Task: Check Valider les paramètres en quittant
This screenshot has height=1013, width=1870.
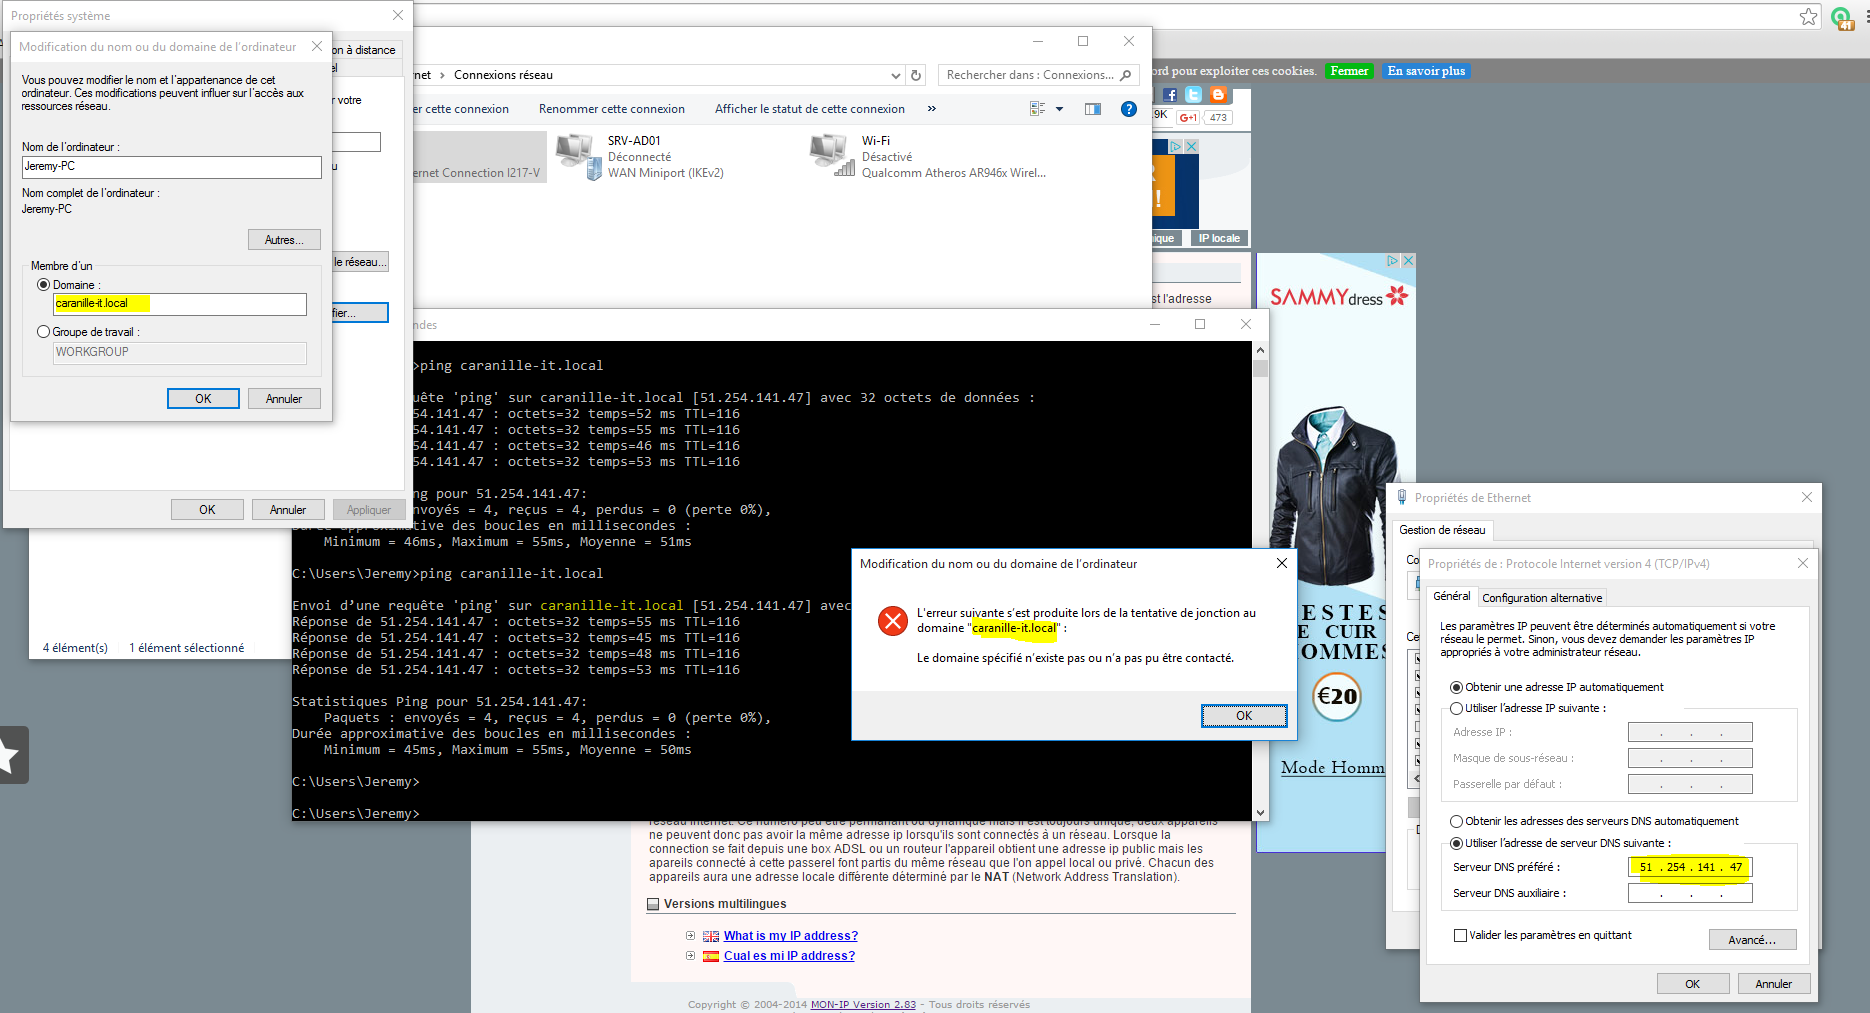Action: coord(1460,935)
